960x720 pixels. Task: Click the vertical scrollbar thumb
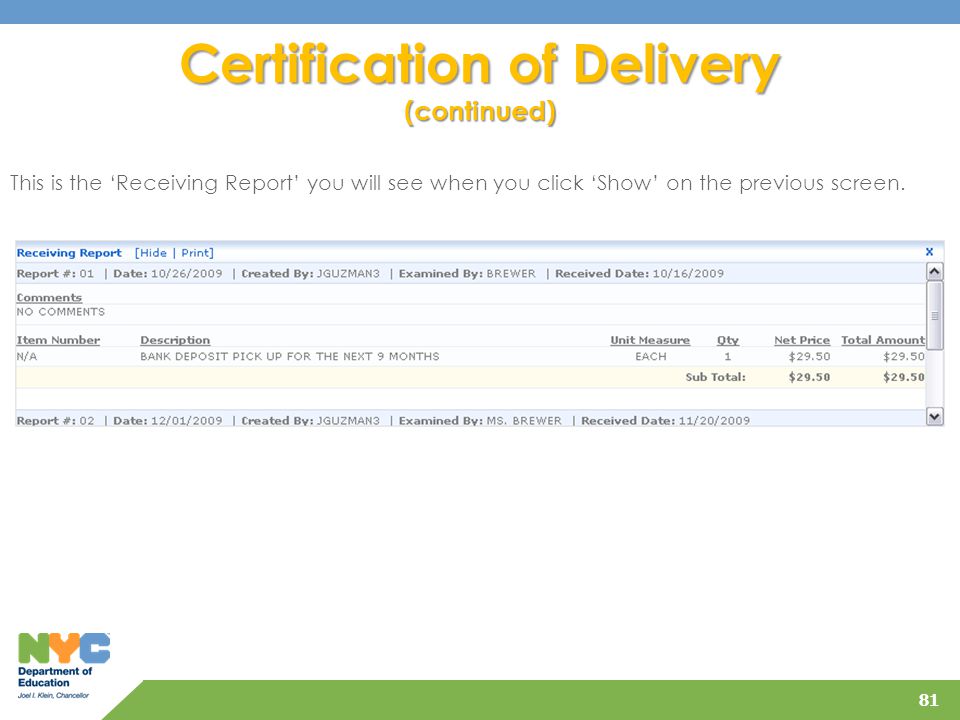point(934,315)
